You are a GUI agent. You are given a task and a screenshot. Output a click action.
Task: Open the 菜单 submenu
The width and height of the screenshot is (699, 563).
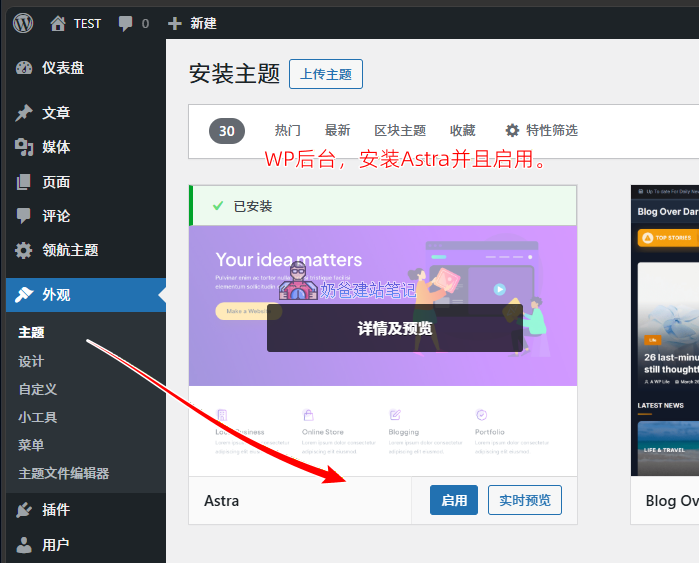tap(31, 445)
